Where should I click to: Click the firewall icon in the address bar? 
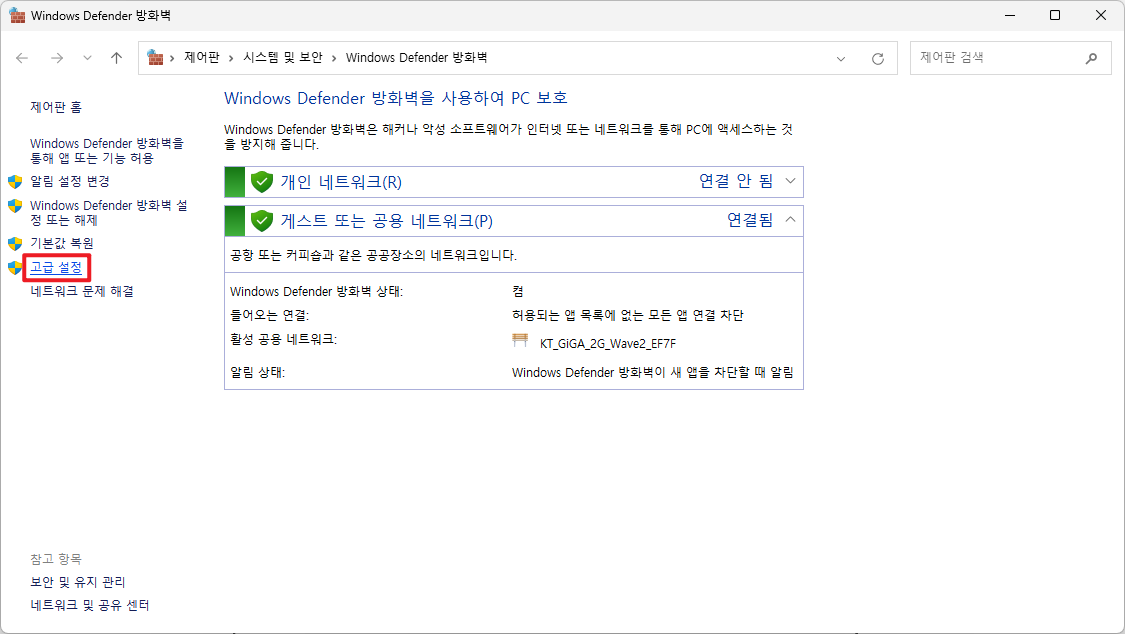point(155,57)
